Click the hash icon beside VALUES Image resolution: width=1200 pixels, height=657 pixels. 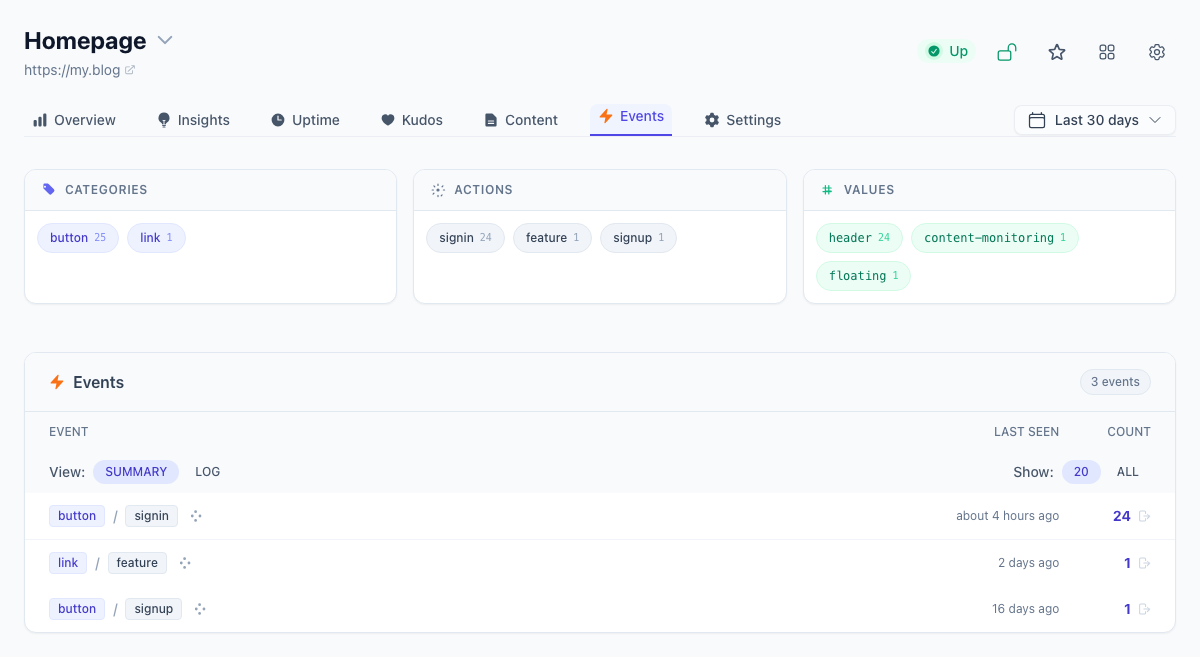click(x=827, y=189)
